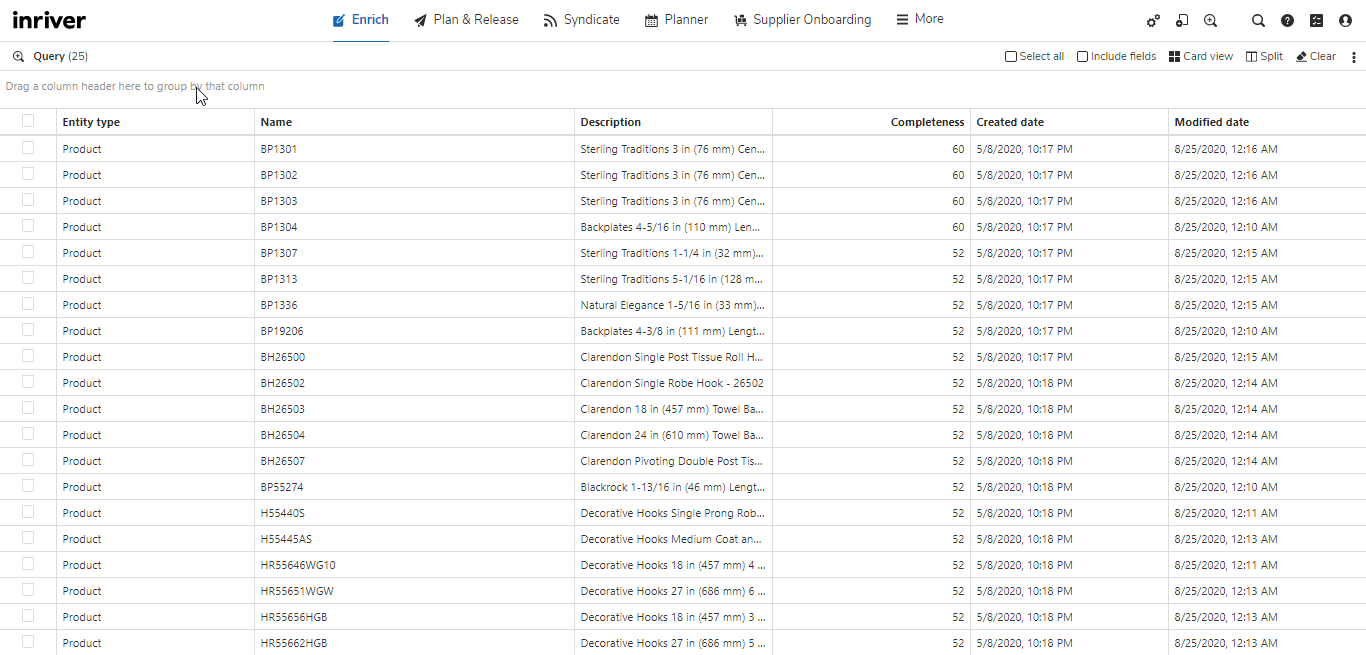Click description starting 'Decorative Hooks Medium Coat'

[673, 539]
